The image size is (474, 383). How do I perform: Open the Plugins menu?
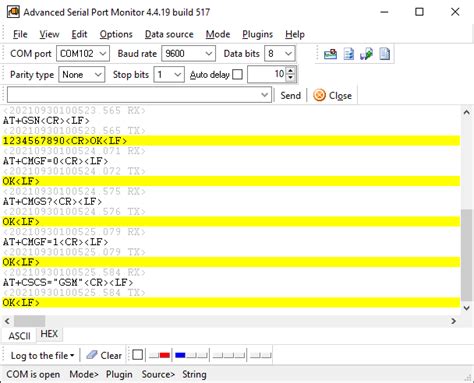[257, 34]
